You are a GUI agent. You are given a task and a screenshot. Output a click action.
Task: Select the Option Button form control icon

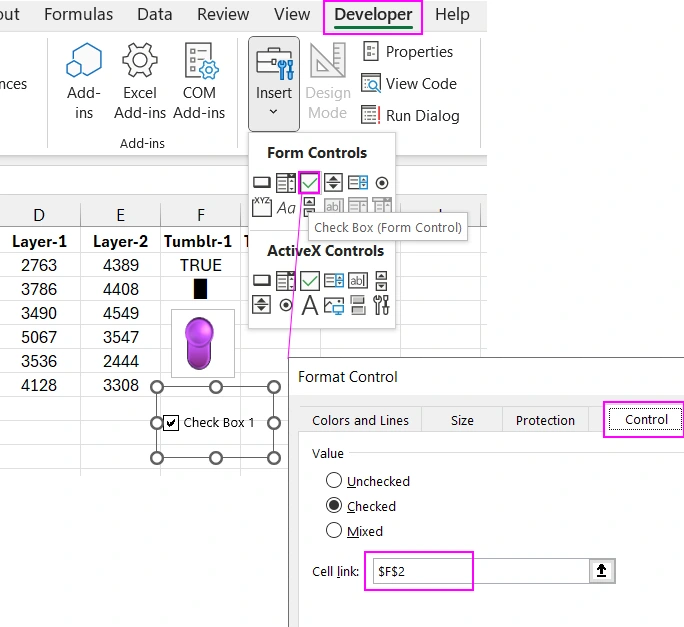point(382,183)
